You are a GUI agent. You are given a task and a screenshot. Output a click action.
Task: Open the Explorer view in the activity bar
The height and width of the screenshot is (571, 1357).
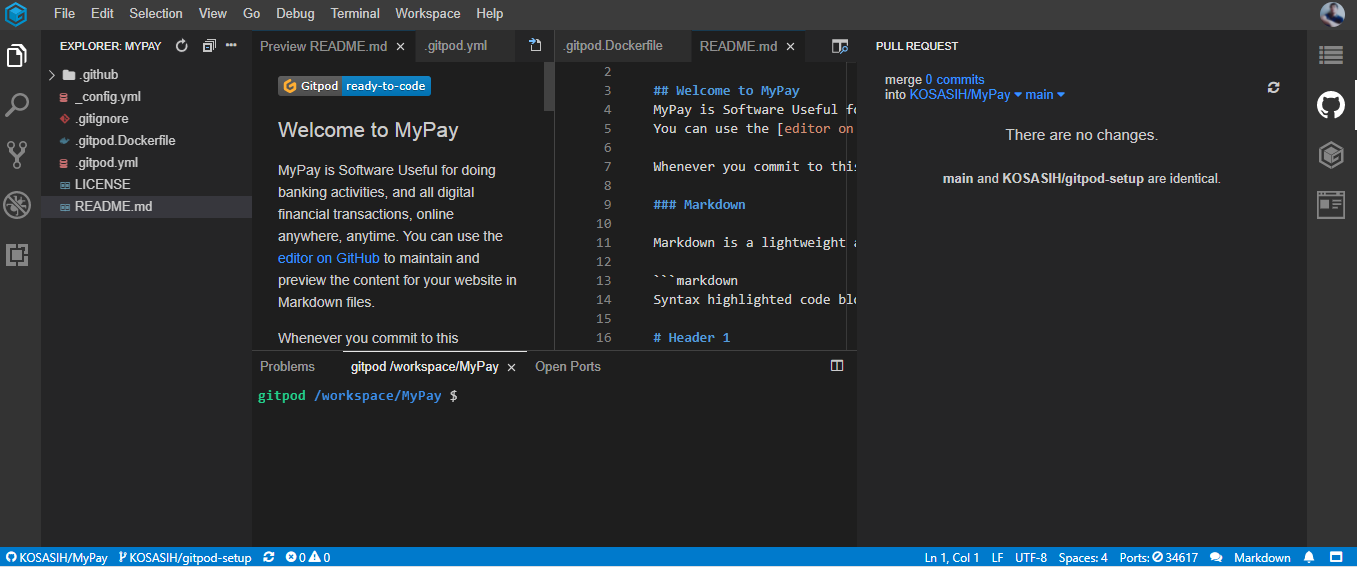(x=17, y=56)
